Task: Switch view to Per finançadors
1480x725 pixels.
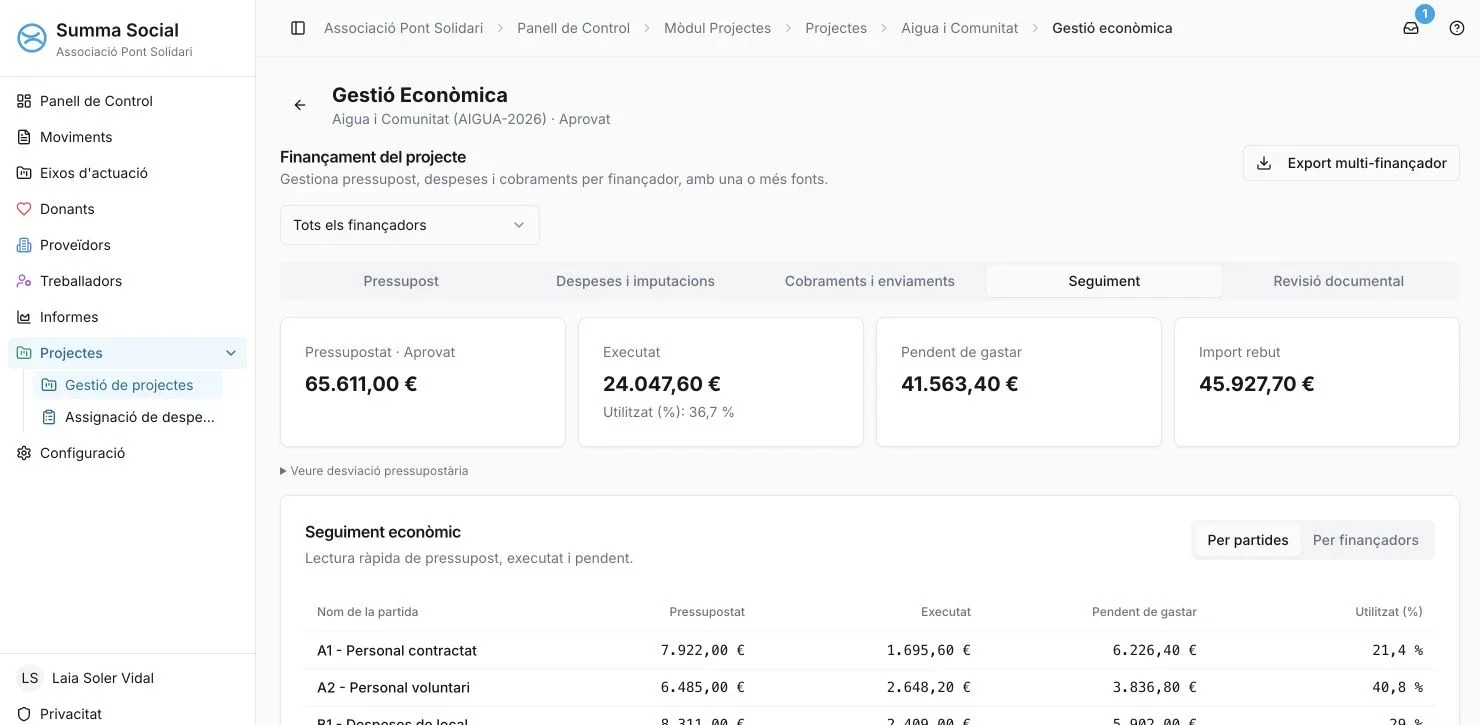Action: tap(1366, 540)
